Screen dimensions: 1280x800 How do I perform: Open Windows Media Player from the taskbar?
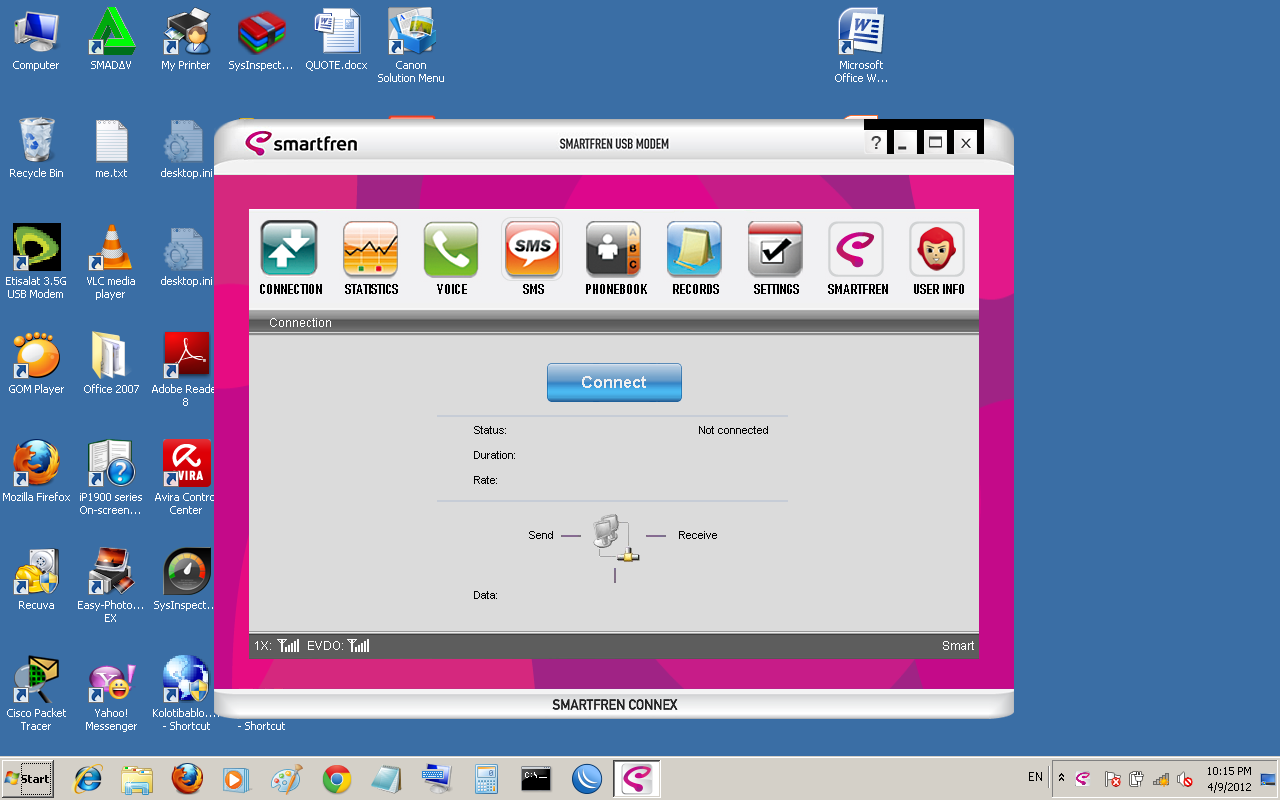click(x=237, y=779)
